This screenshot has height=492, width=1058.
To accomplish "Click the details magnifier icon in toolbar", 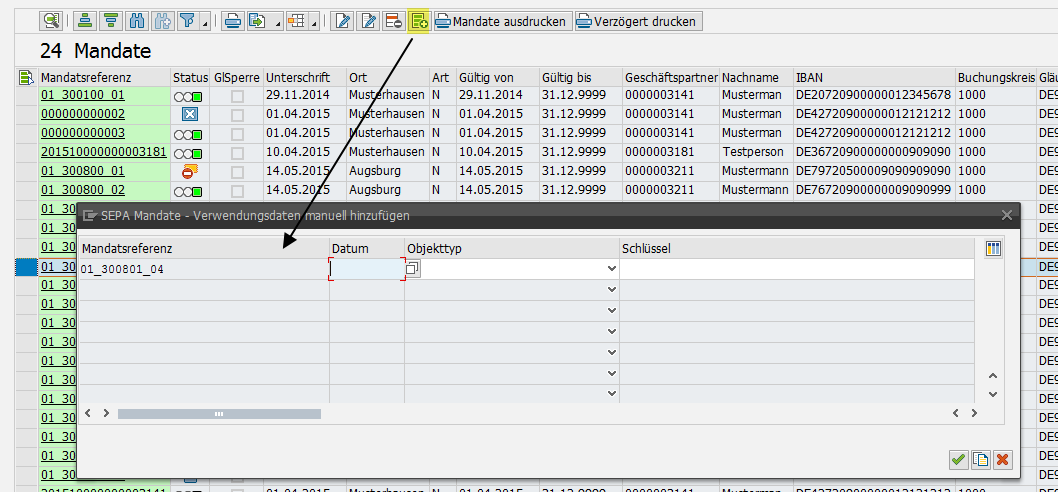I will click(x=51, y=20).
